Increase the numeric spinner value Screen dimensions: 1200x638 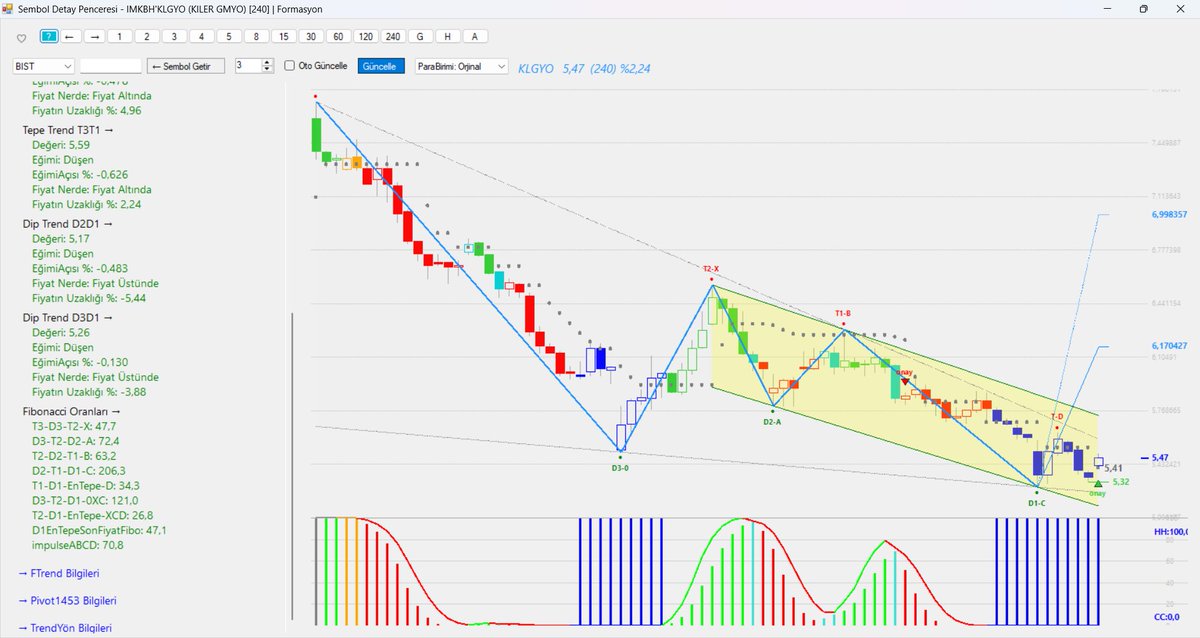(x=267, y=62)
